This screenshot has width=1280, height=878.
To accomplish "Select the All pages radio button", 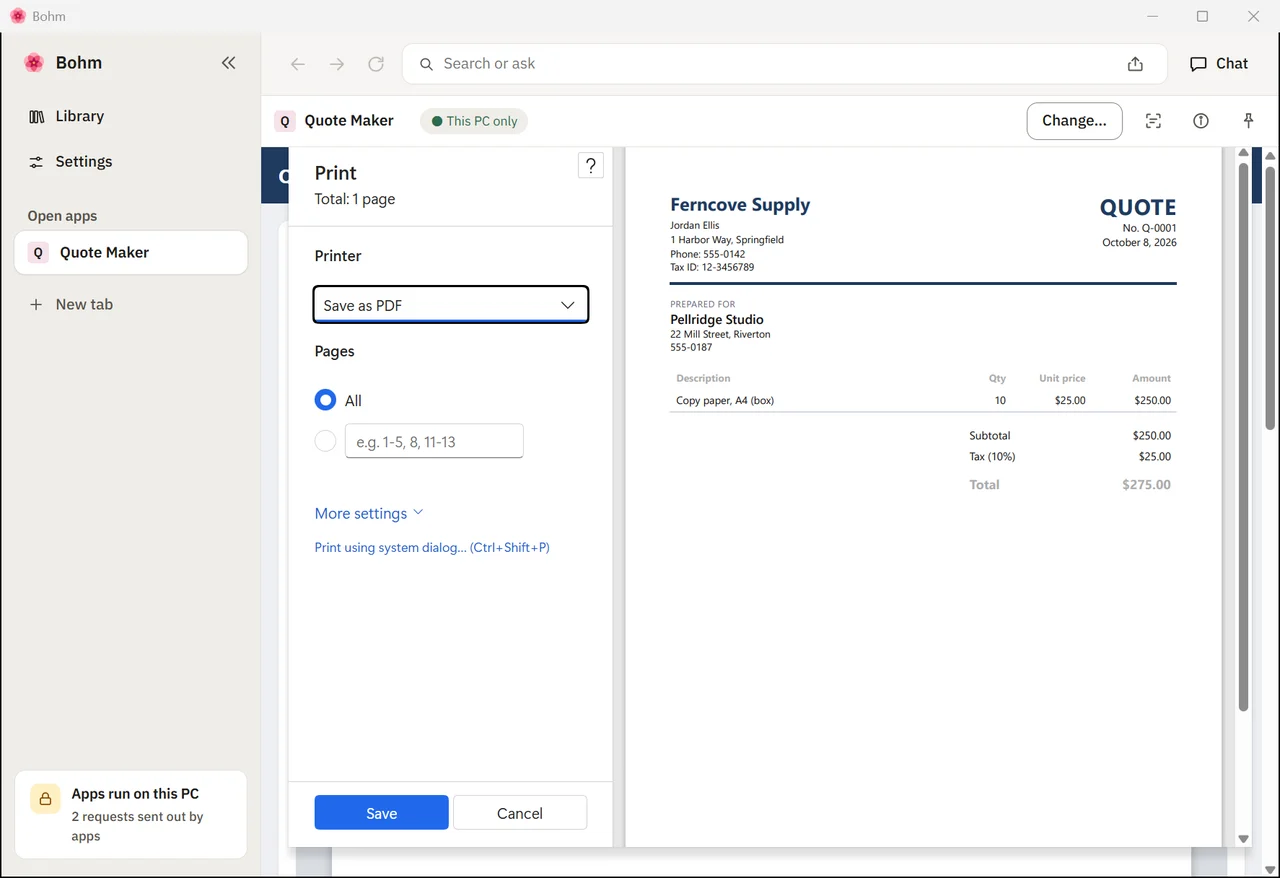I will [x=325, y=400].
